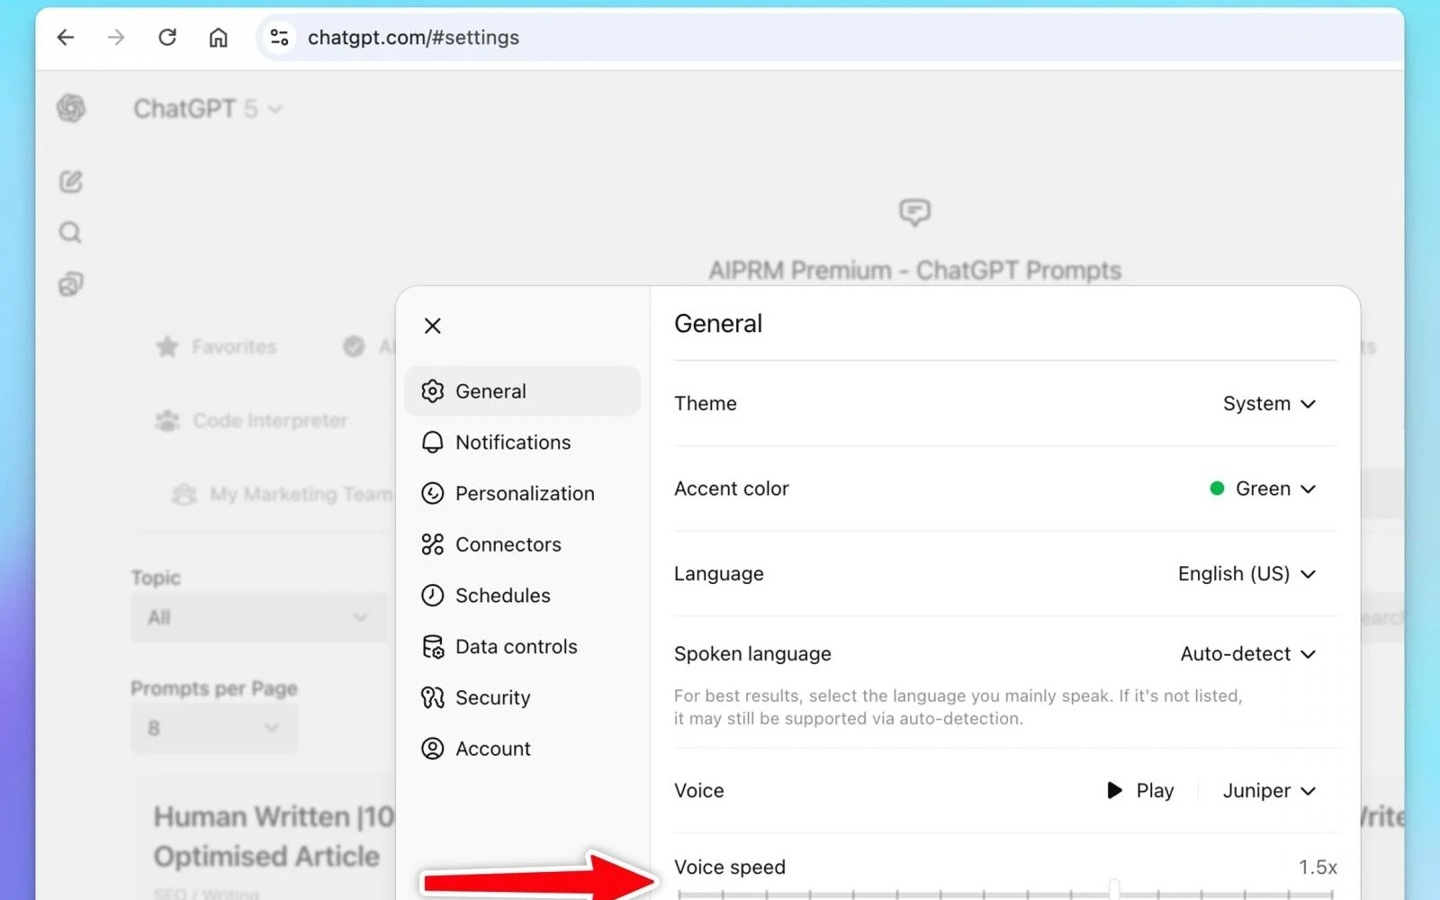Start a new chat with pencil icon
1440x900 pixels.
[71, 181]
